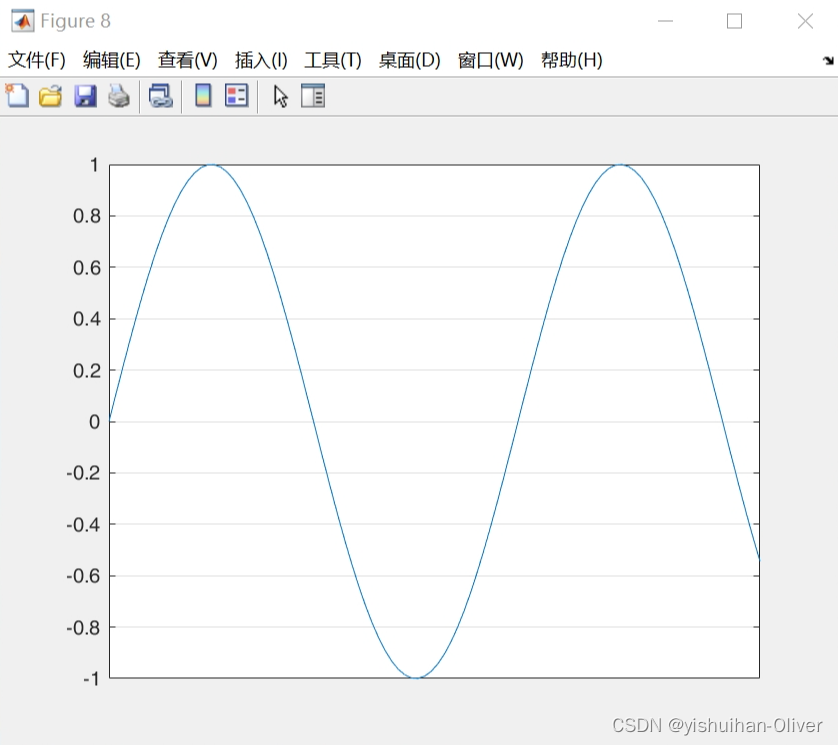838x745 pixels.
Task: Maximize the Figure 8 window
Action: click(734, 21)
